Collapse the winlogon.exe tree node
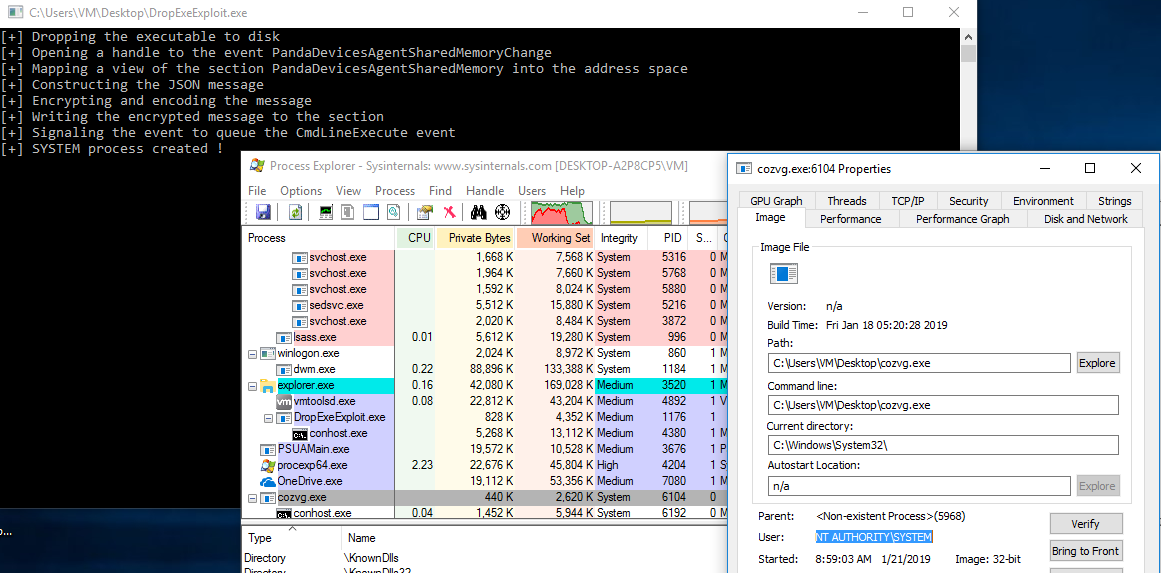 coord(252,353)
